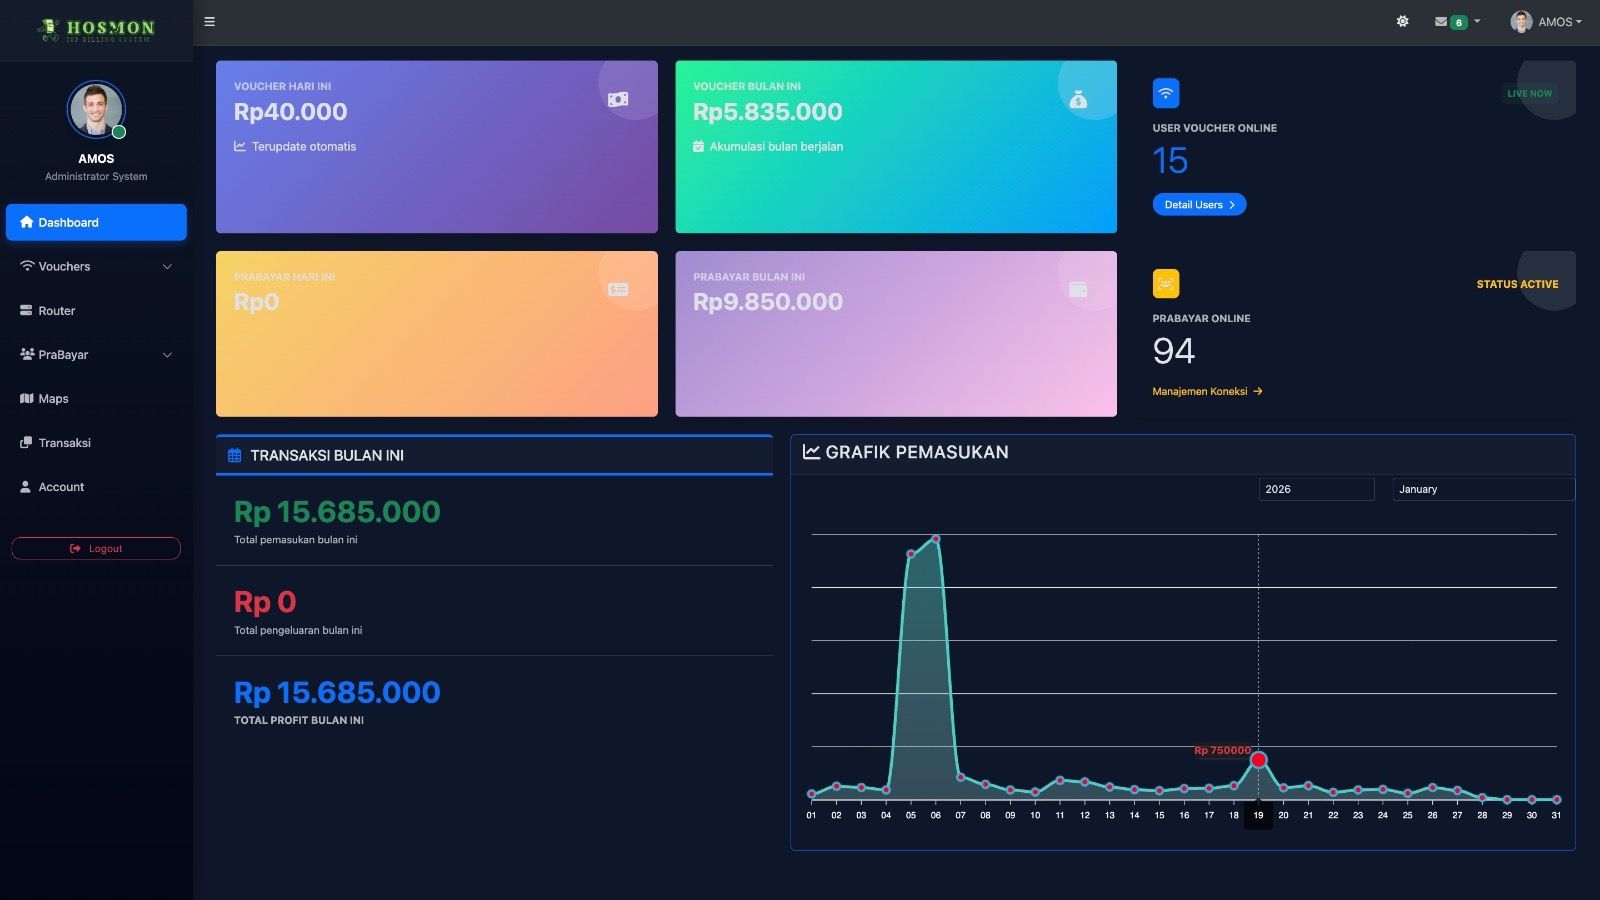1600x900 pixels.
Task: Click the yellow Prabayar Online icon
Action: (1166, 284)
